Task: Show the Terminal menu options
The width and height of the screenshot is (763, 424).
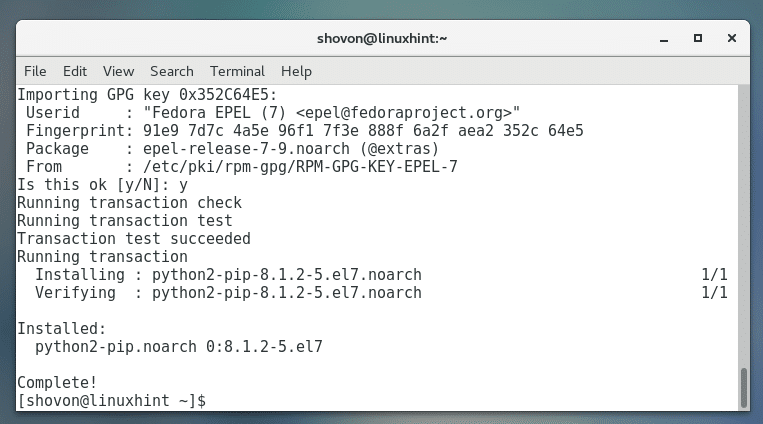Action: pos(237,71)
